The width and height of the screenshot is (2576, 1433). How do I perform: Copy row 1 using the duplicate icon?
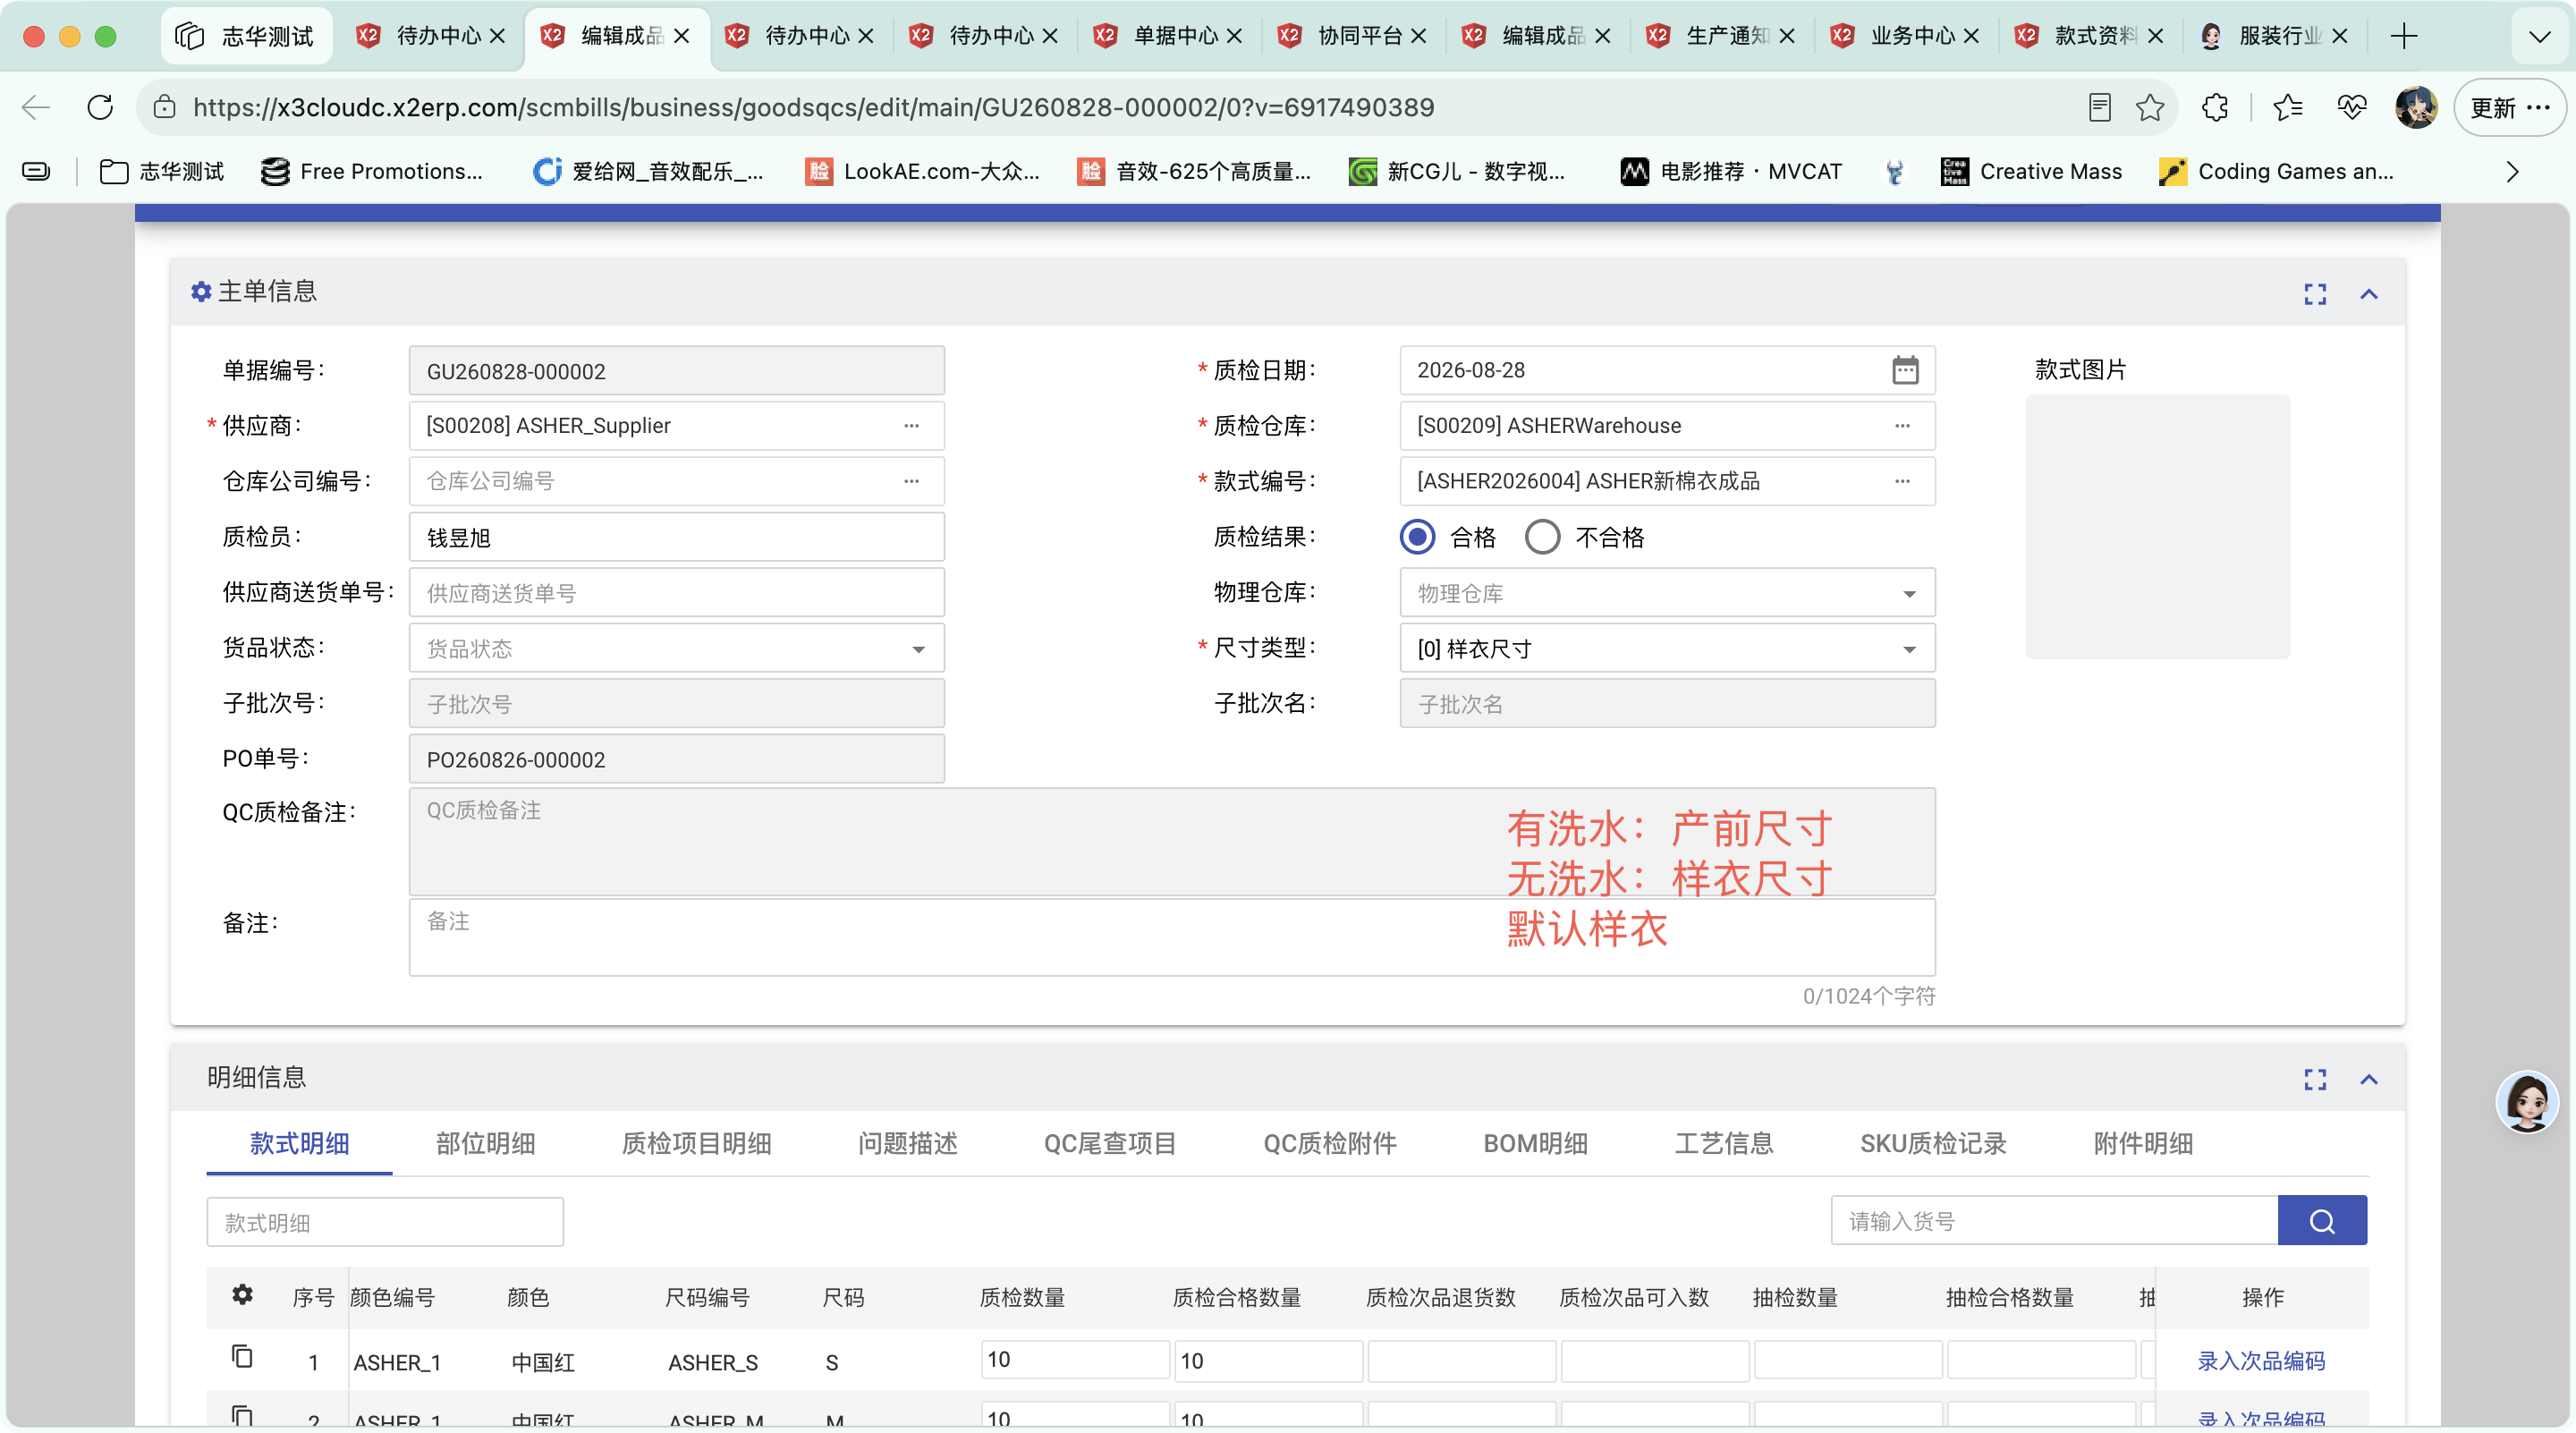coord(242,1357)
